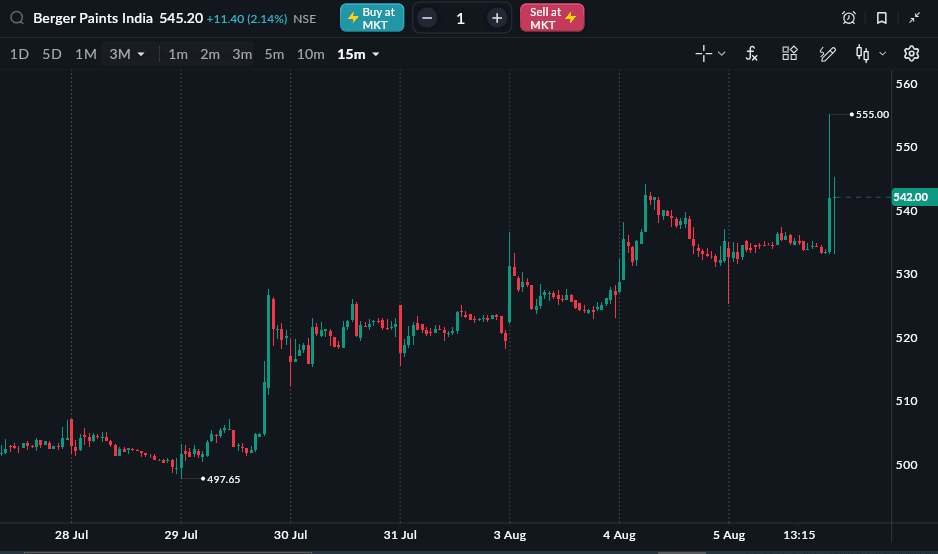Decrease quantity with minus button
This screenshot has width=938, height=554.
coord(427,19)
